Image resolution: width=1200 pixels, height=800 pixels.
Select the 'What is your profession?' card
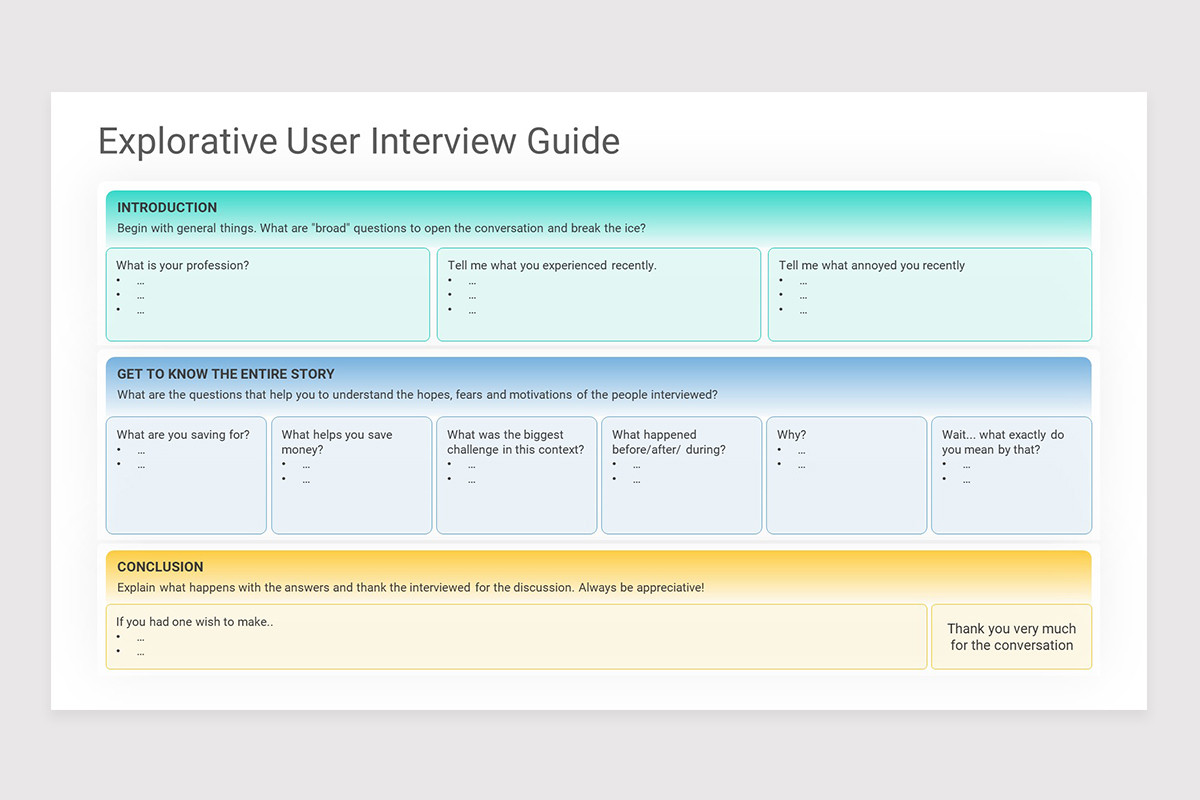pyautogui.click(x=268, y=295)
